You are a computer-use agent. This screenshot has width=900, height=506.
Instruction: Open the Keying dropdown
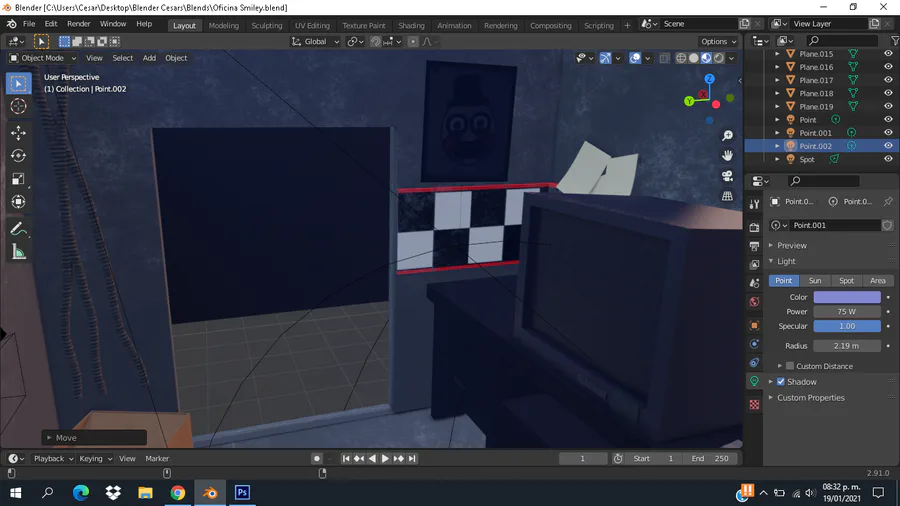95,458
